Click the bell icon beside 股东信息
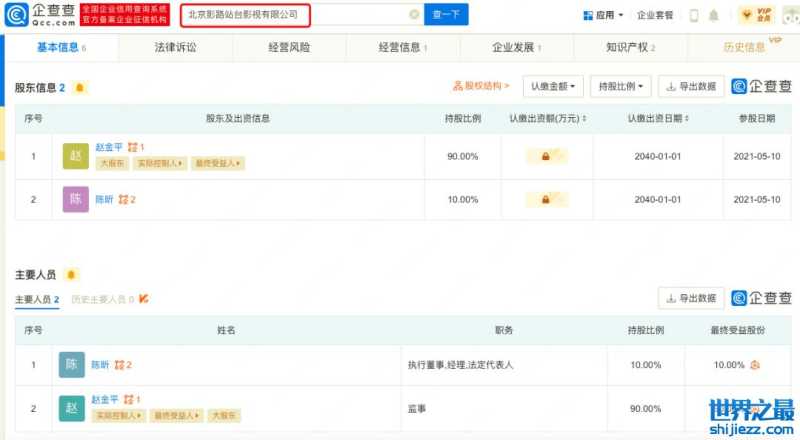Image resolution: width=800 pixels, height=440 pixels. (80, 88)
